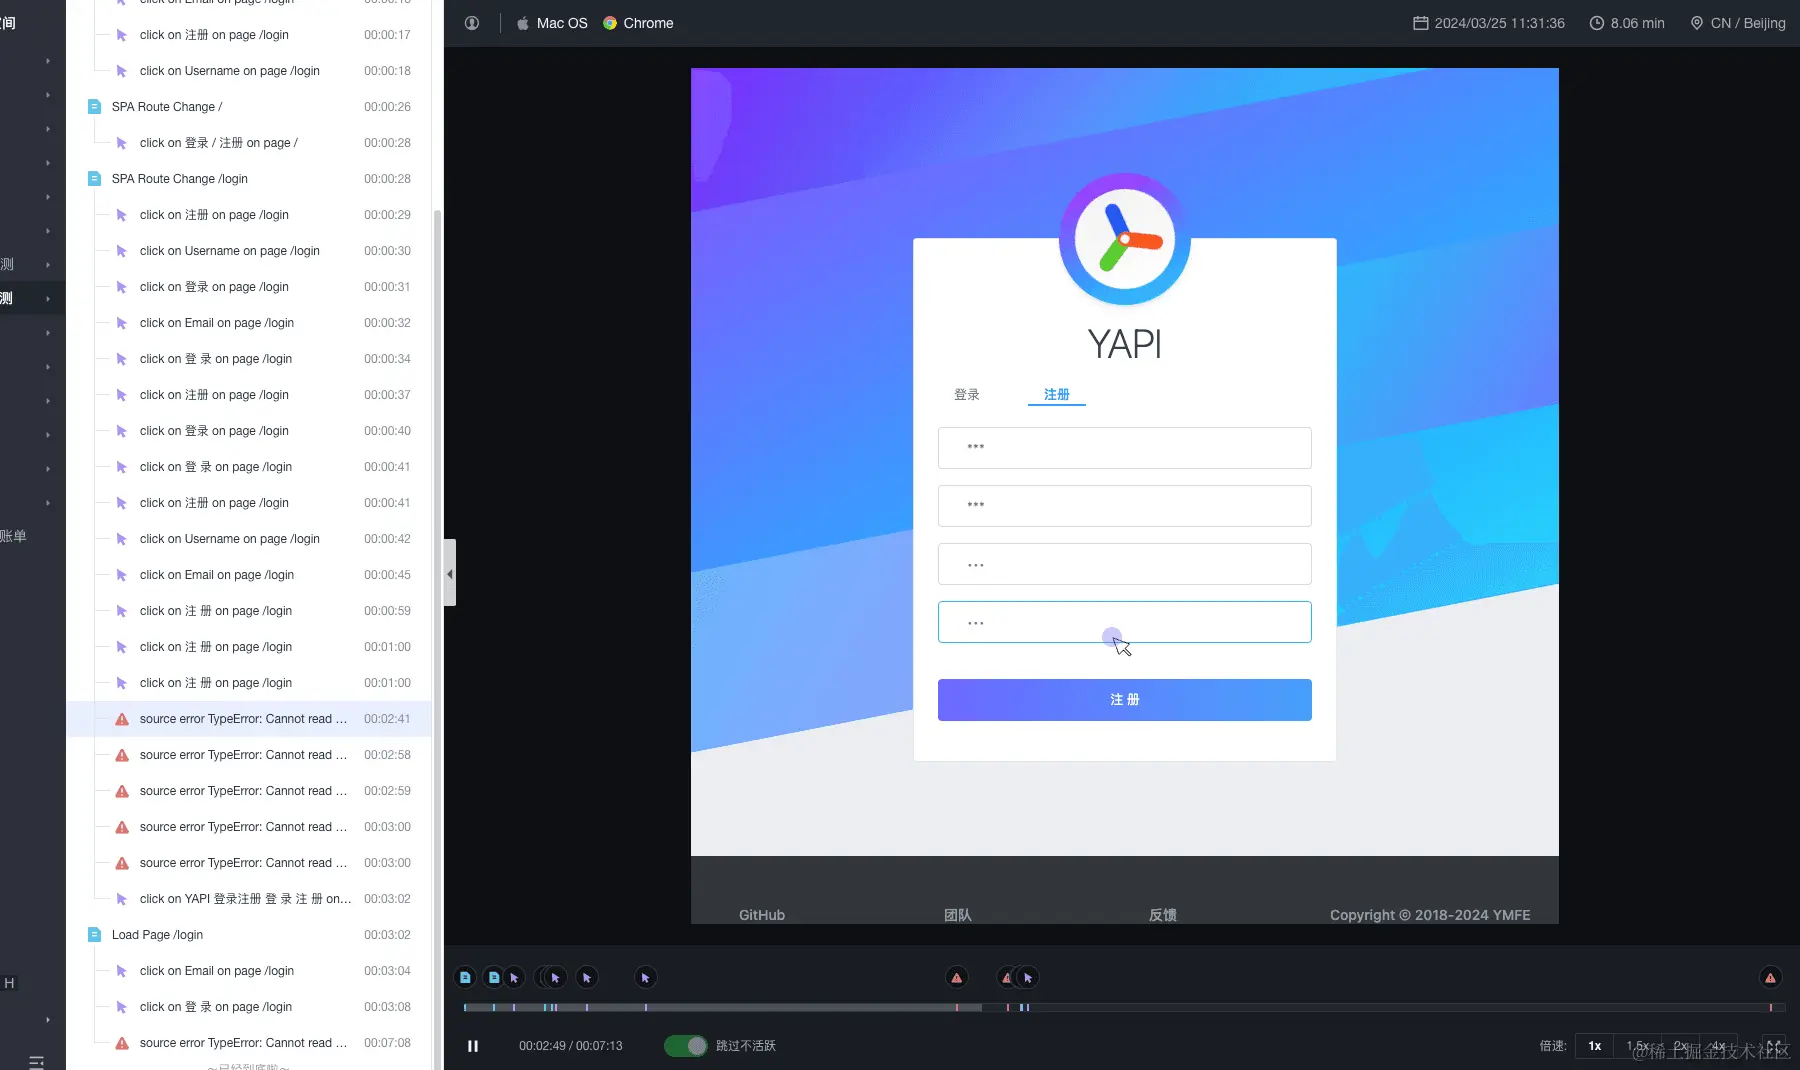Click timestamp 00:00:34 in event list
The height and width of the screenshot is (1070, 1800).
[387, 359]
